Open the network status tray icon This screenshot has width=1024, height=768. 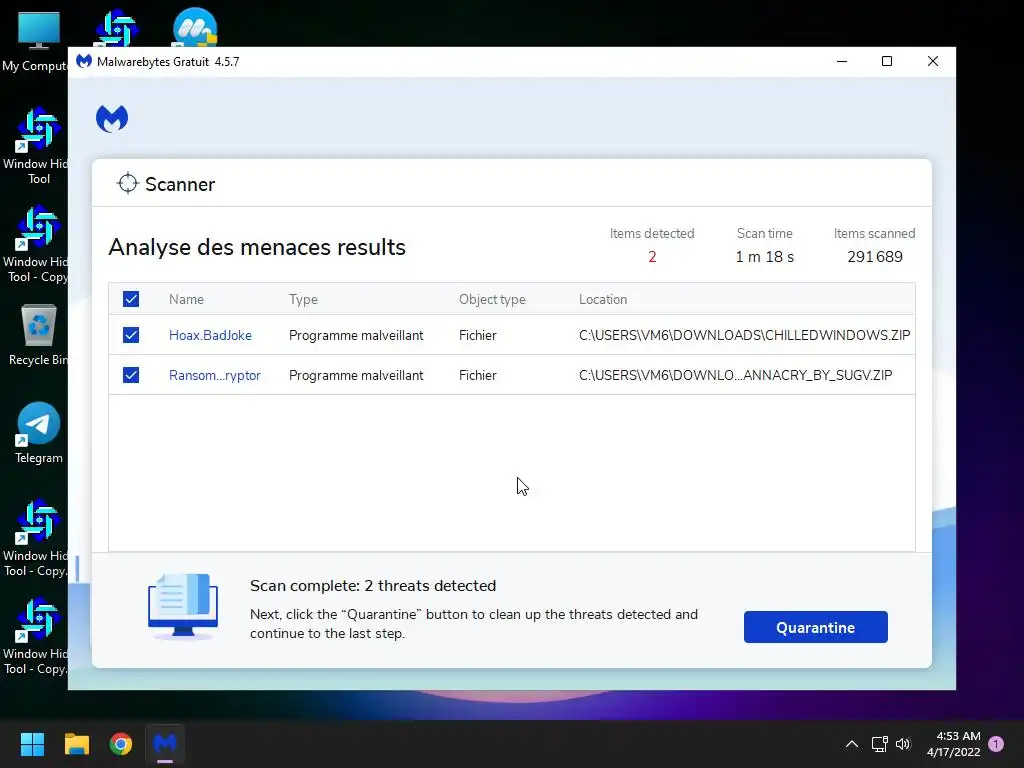[879, 744]
